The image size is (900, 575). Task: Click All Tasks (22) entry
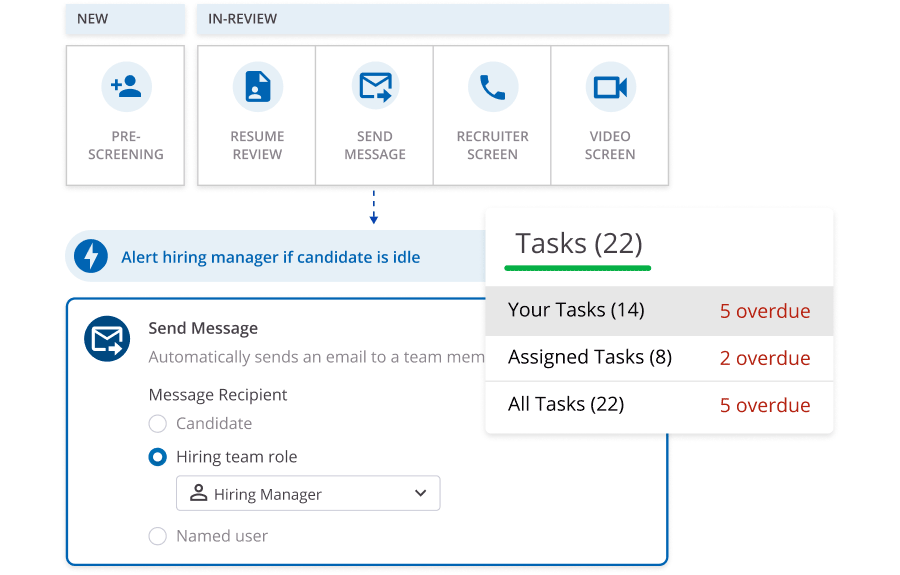[566, 404]
